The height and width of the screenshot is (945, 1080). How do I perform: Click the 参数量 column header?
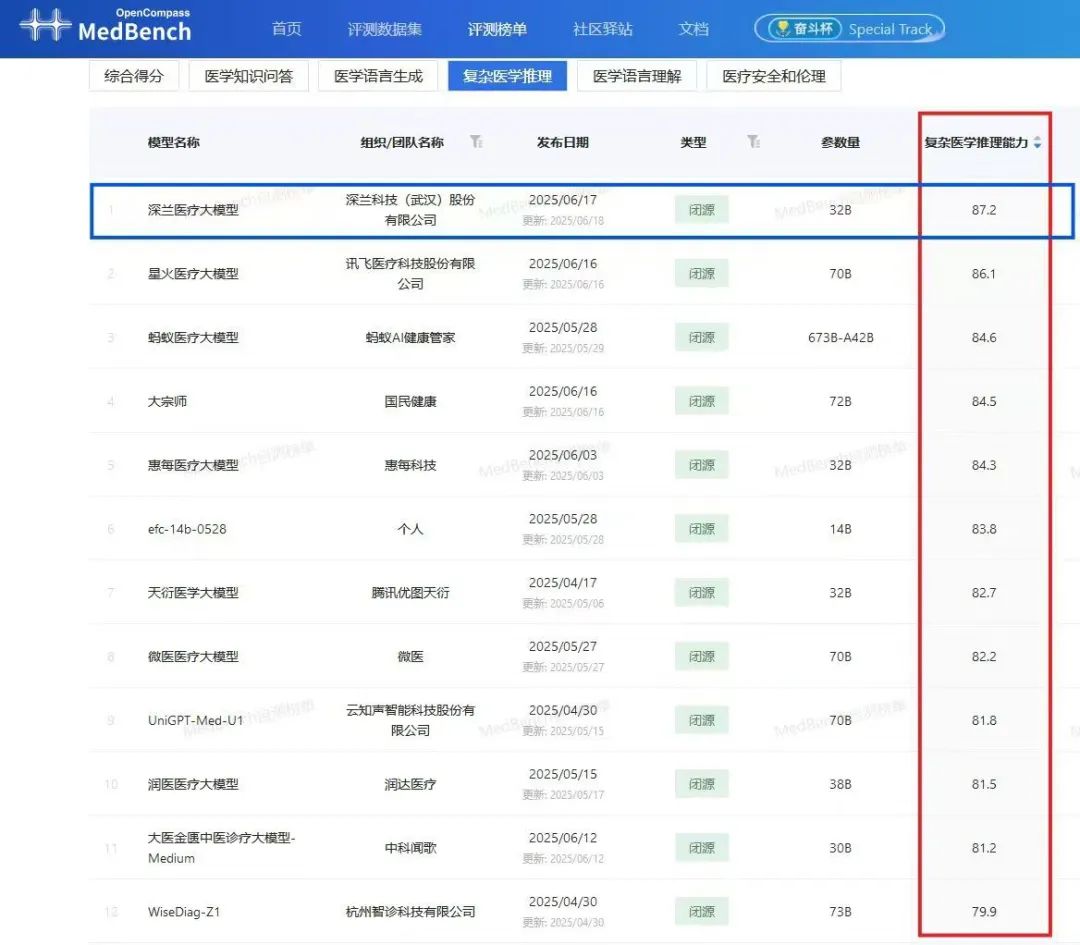(x=840, y=143)
